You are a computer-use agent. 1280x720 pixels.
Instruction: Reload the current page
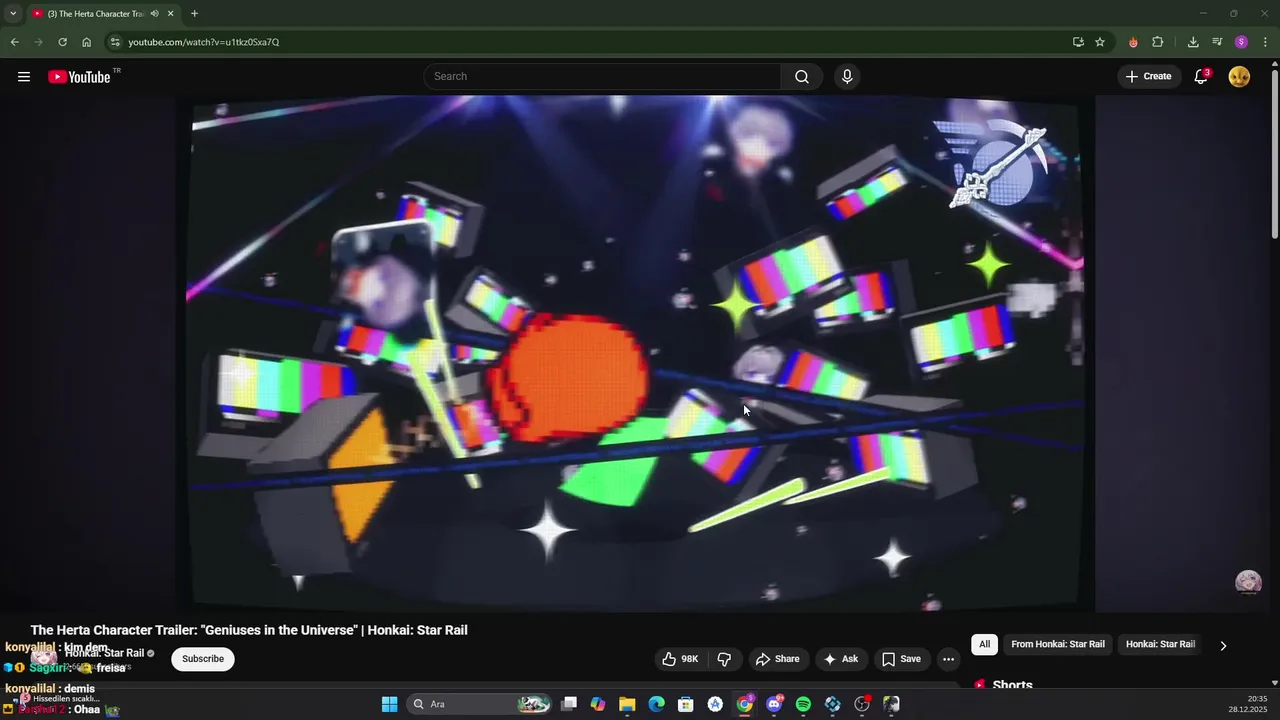[62, 42]
